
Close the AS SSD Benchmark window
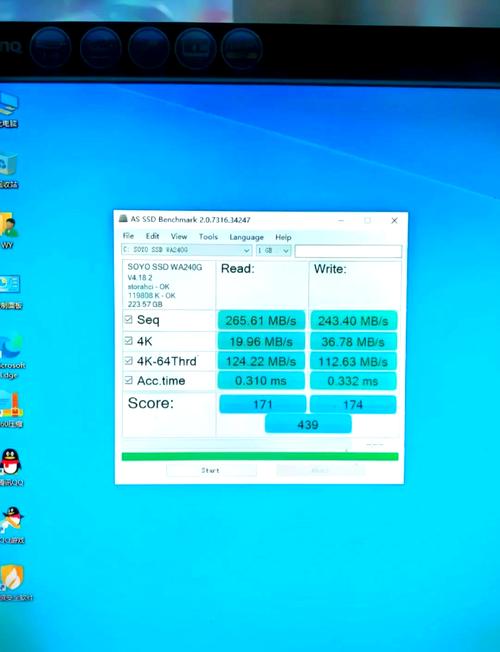pos(394,220)
